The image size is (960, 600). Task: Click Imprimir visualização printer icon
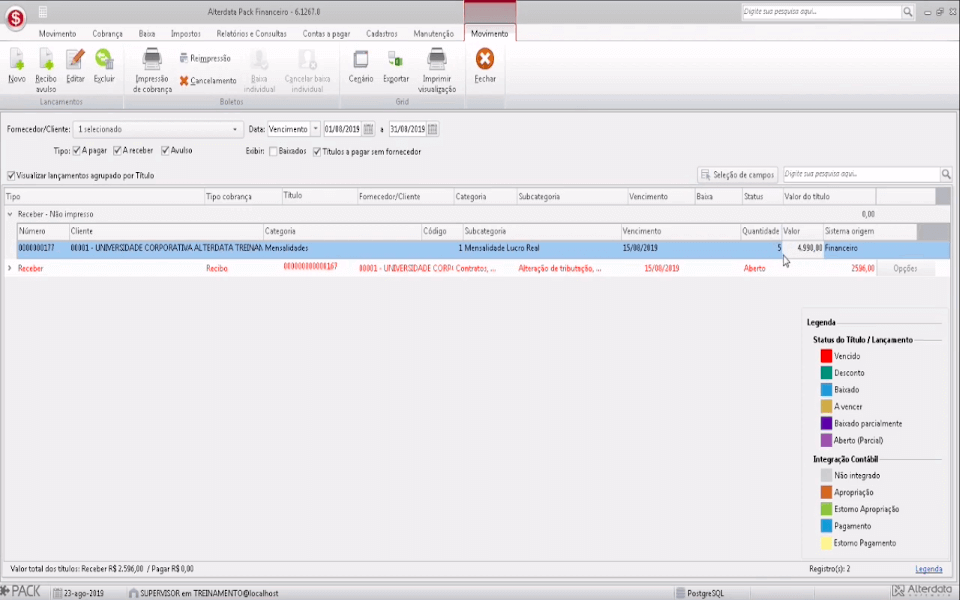click(437, 60)
